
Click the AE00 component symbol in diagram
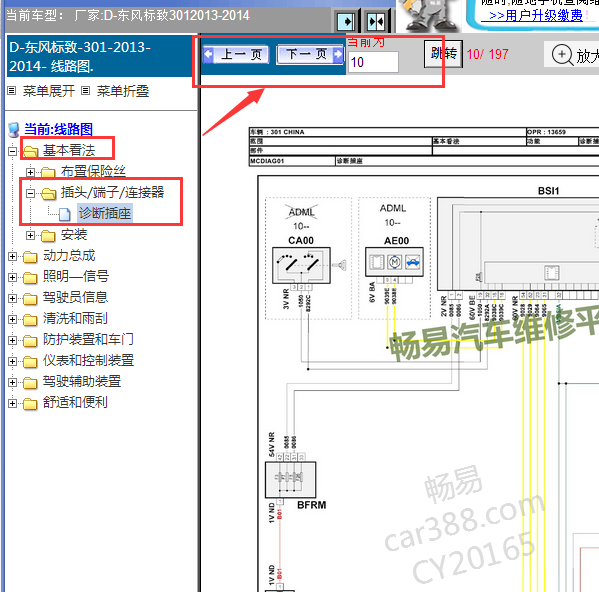394,262
